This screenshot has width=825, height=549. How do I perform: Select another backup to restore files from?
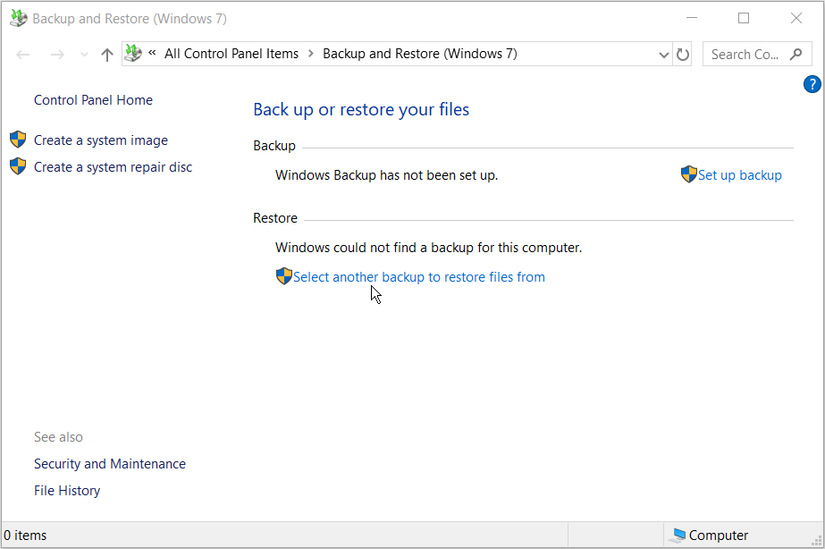[x=419, y=277]
